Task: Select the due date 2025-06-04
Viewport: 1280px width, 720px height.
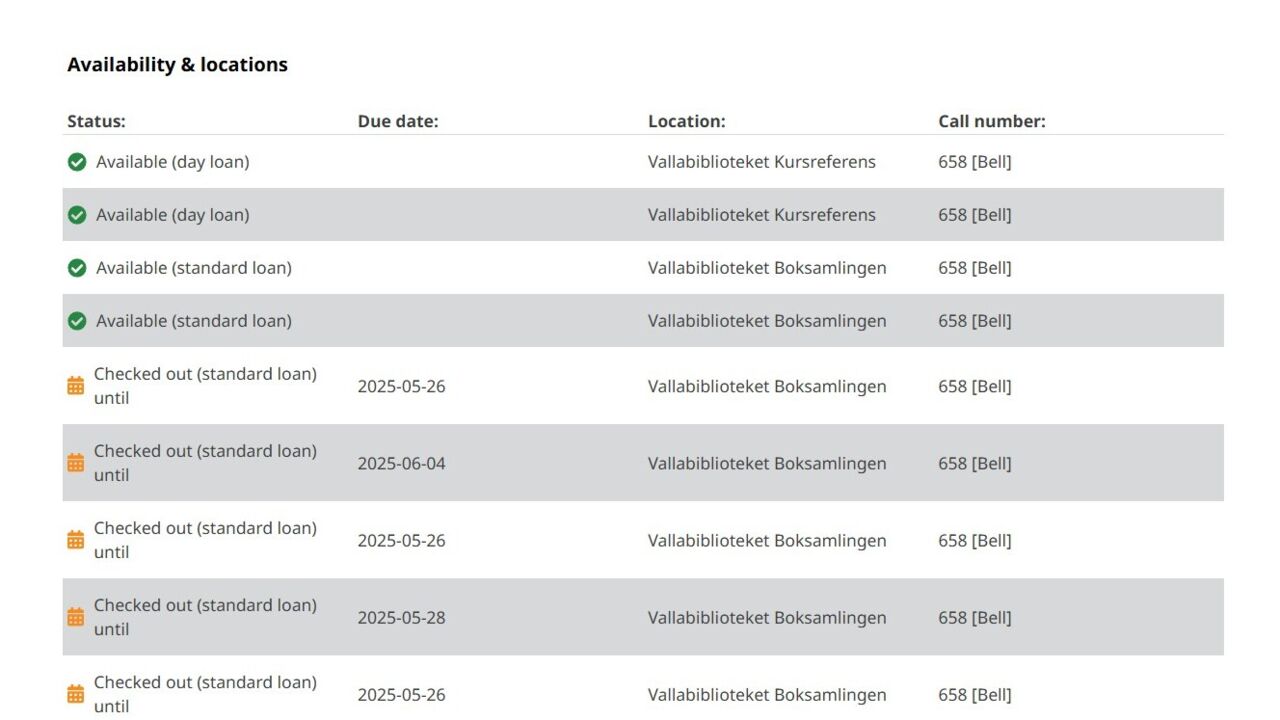Action: pos(401,464)
